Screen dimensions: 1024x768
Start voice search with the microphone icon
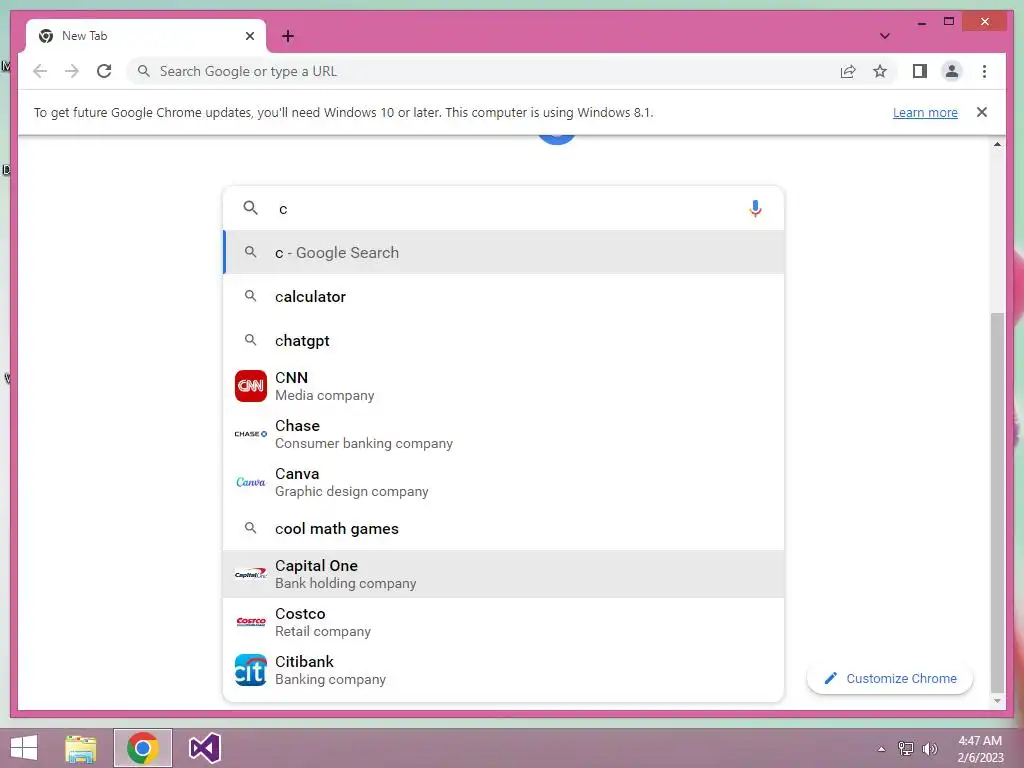(755, 208)
